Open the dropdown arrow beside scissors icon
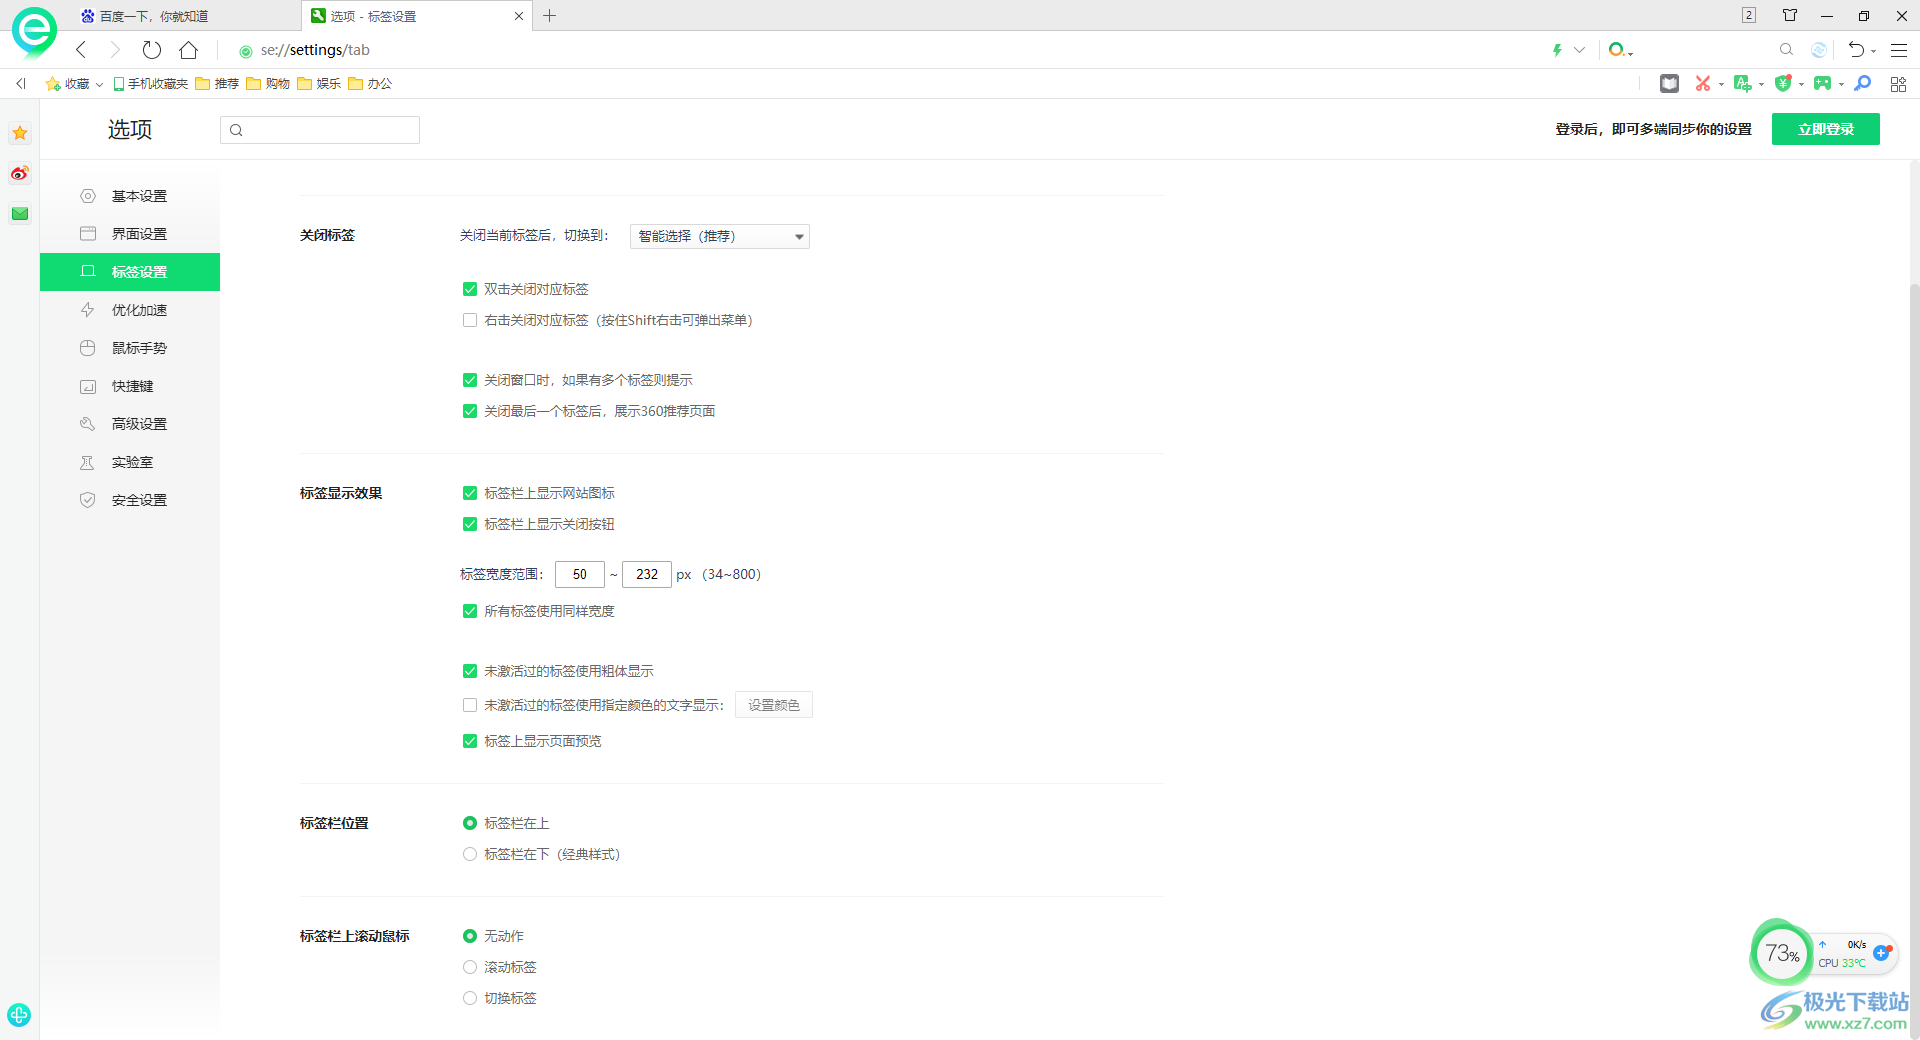The image size is (1920, 1040). (x=1721, y=84)
